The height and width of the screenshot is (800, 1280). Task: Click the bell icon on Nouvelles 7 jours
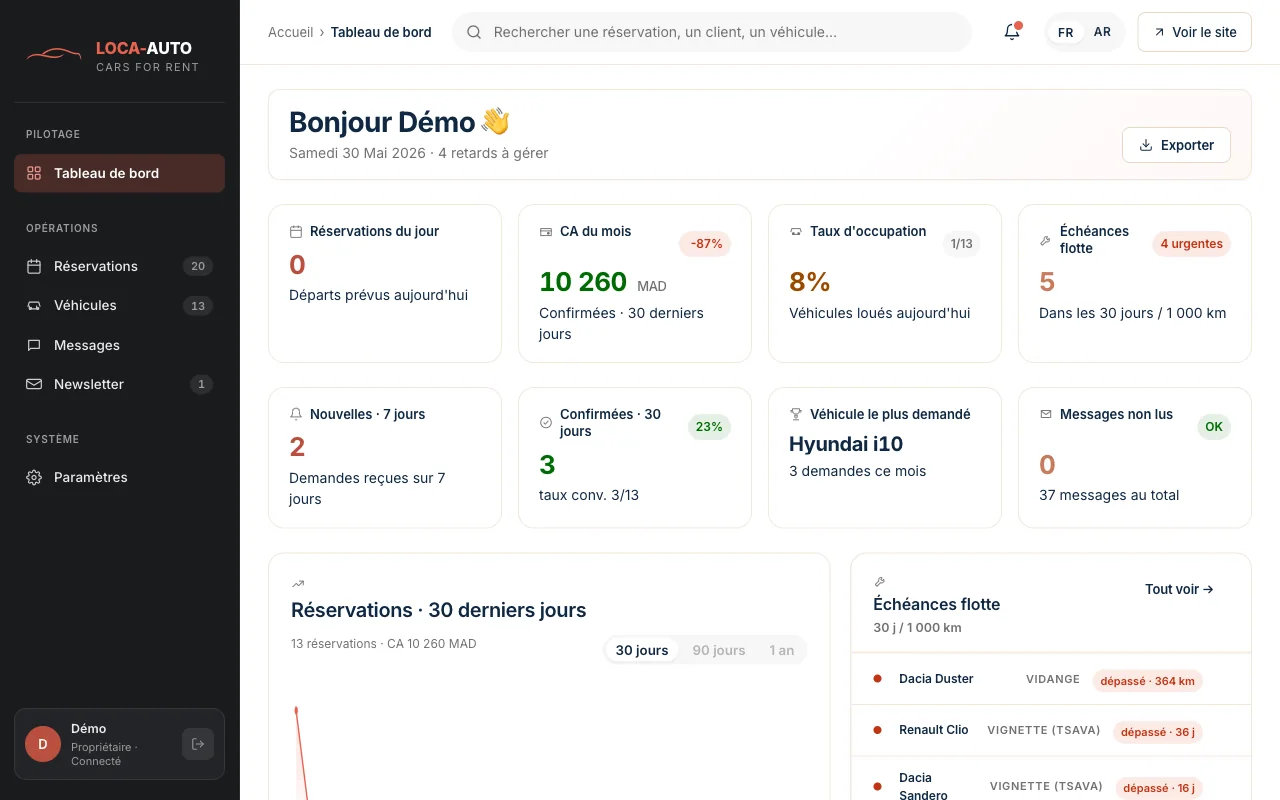pyautogui.click(x=296, y=414)
